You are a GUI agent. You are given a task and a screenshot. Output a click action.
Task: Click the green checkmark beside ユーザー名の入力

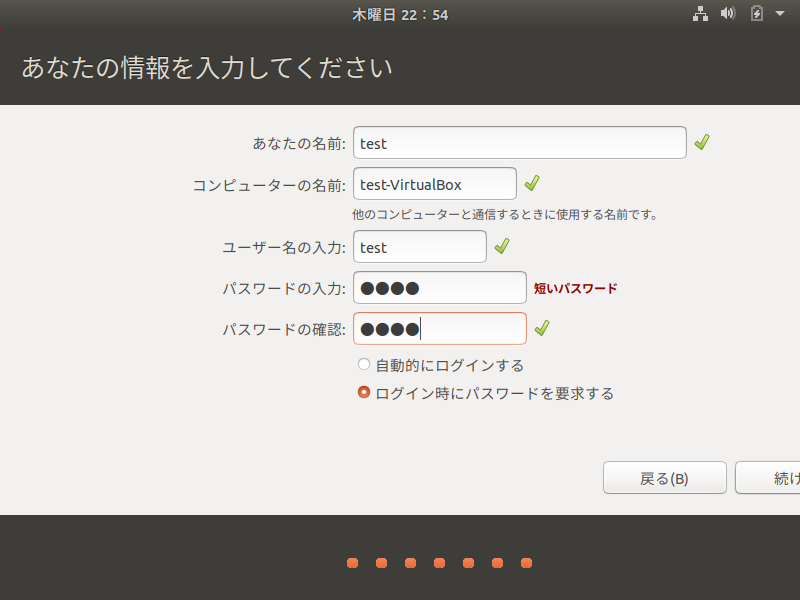pyautogui.click(x=502, y=246)
